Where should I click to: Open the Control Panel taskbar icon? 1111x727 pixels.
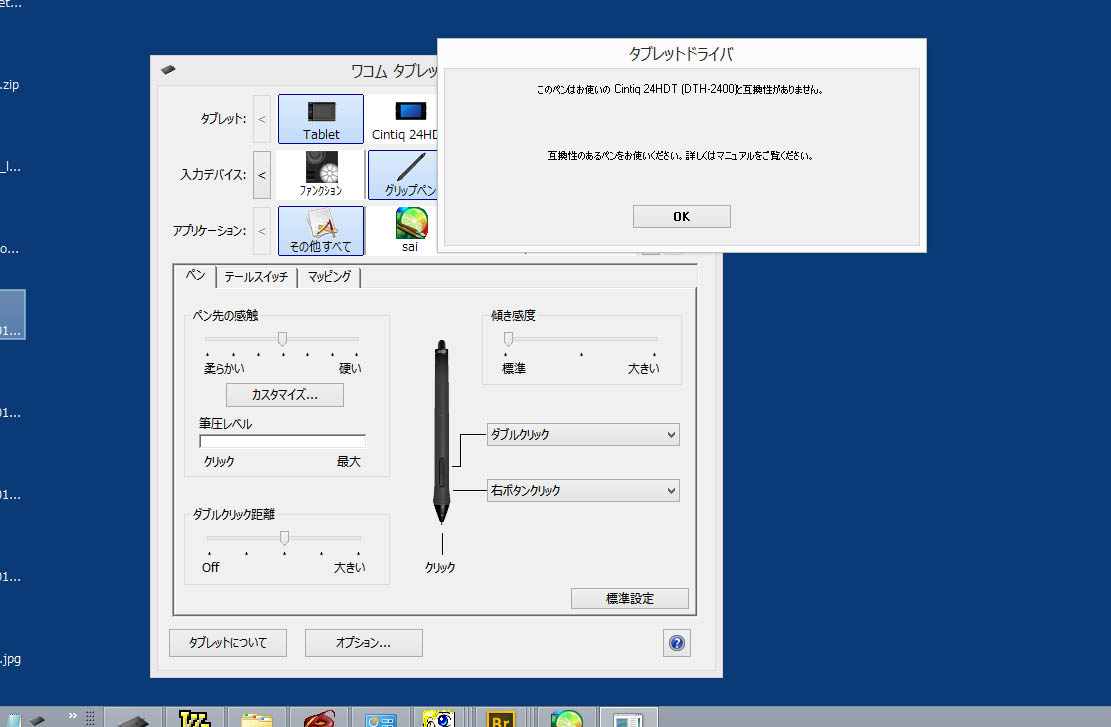click(x=380, y=718)
